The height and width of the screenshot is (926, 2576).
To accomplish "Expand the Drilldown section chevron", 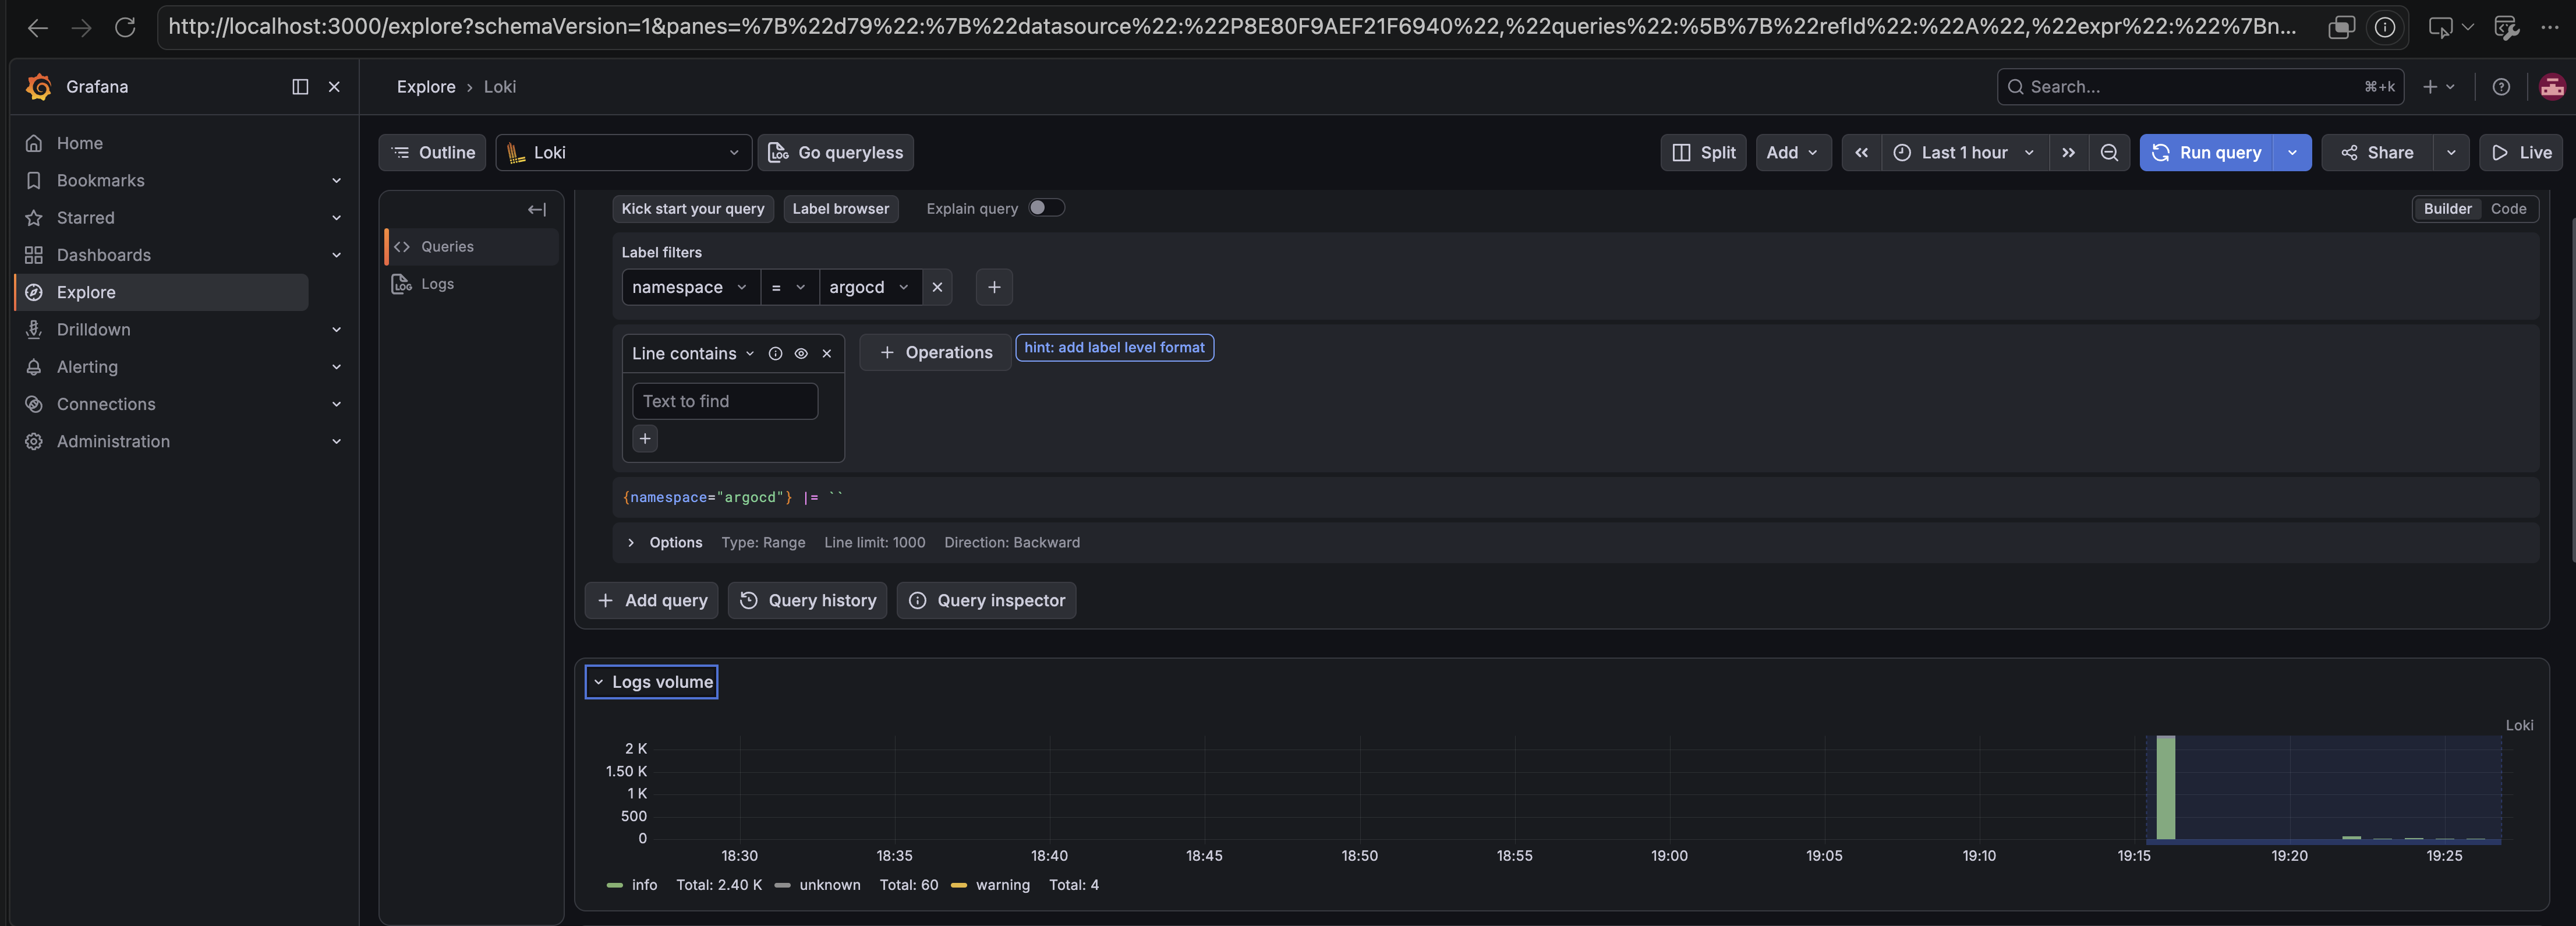I will click(x=336, y=329).
